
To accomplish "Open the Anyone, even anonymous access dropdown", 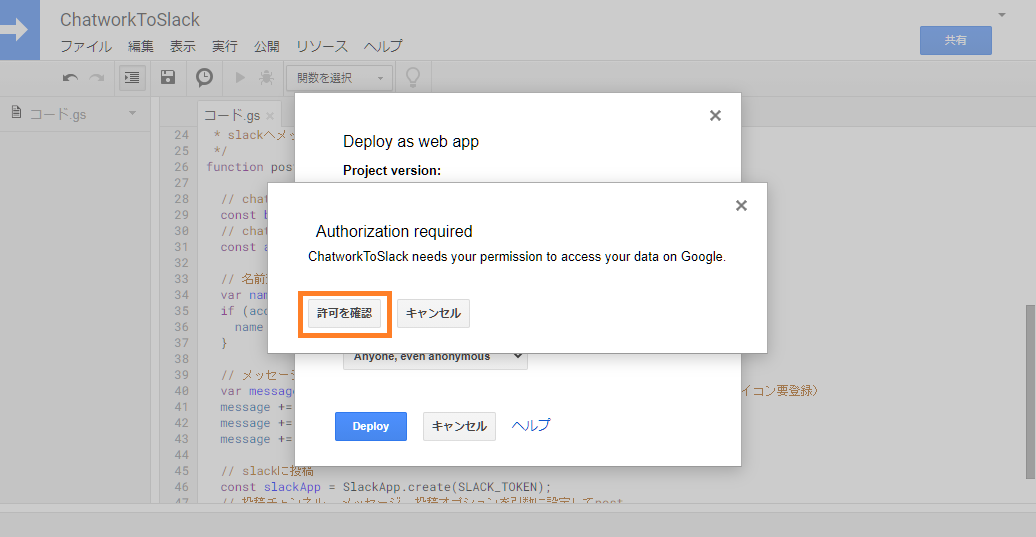I will tap(435, 357).
